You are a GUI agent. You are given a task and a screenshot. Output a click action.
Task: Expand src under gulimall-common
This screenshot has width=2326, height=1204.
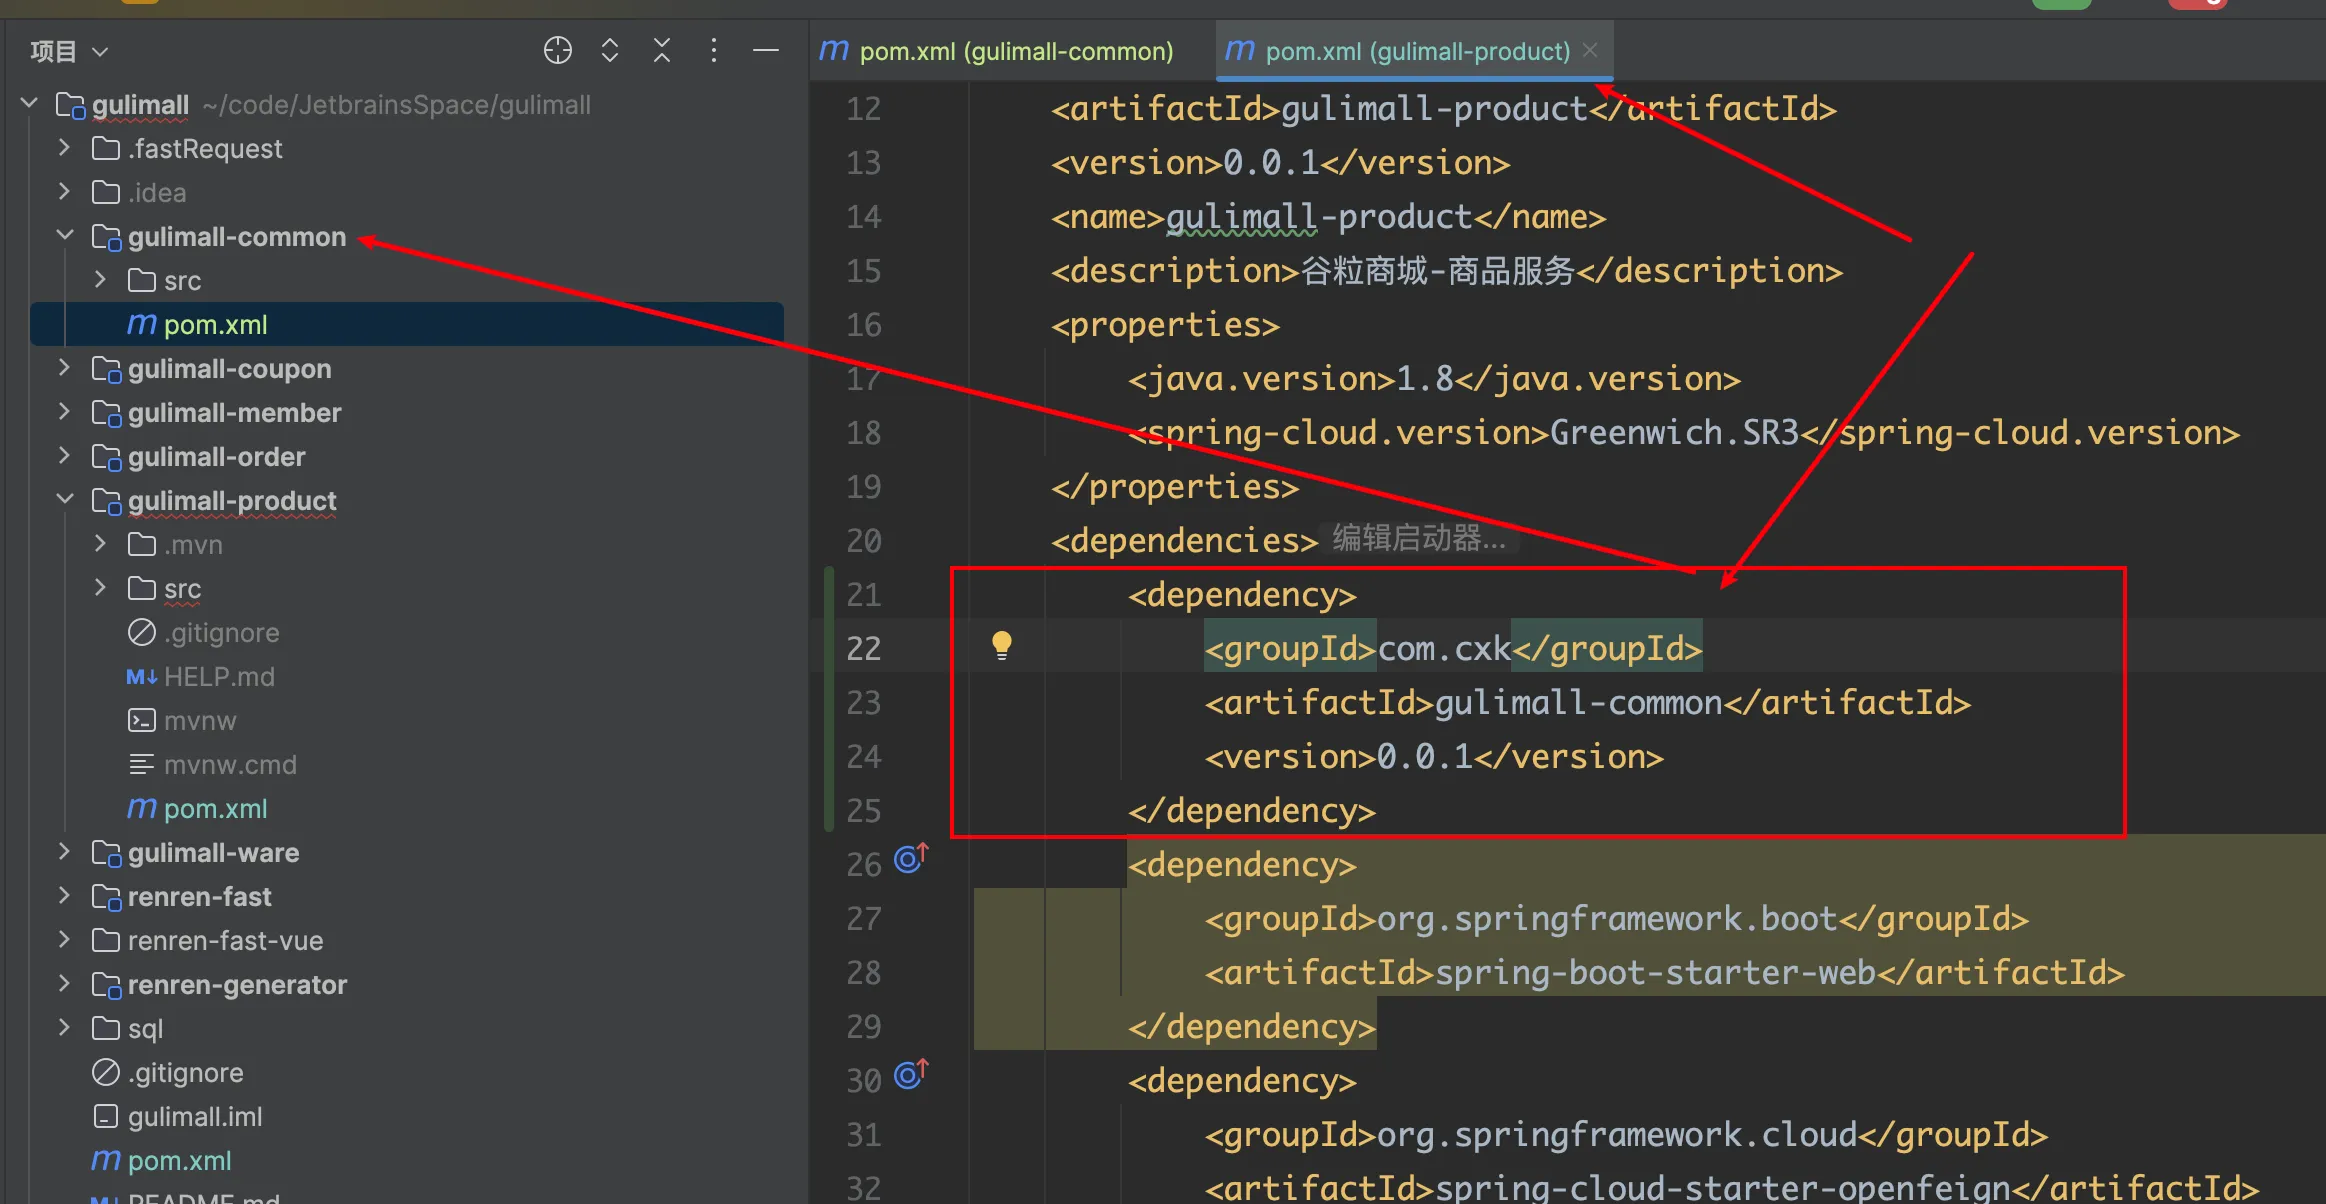point(101,279)
